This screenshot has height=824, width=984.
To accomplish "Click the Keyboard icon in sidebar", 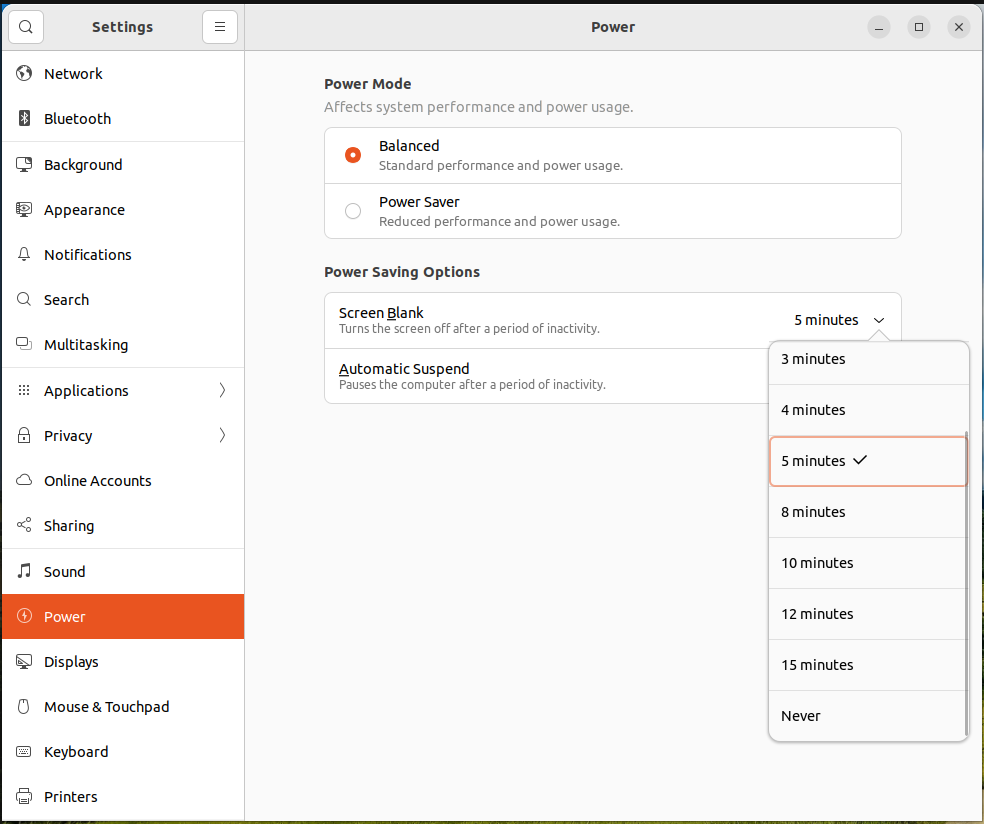I will pos(24,752).
